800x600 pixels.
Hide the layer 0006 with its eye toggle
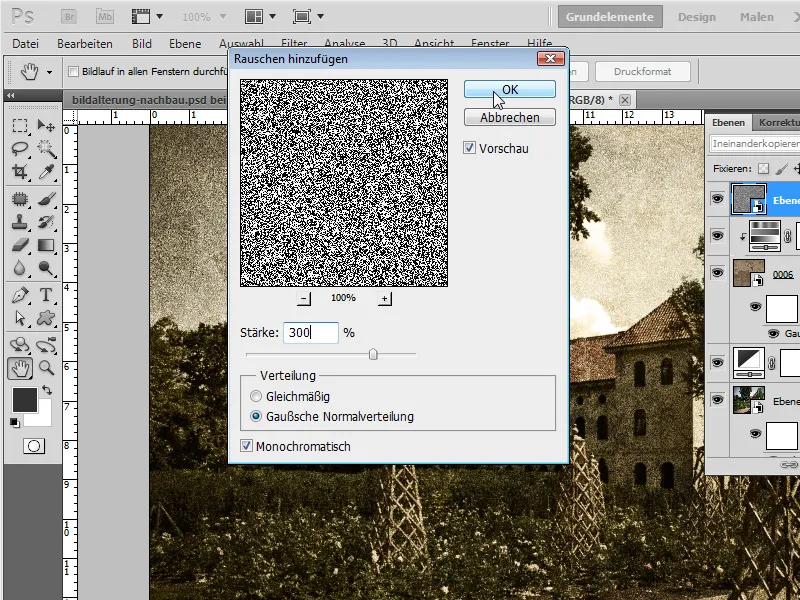(716, 272)
